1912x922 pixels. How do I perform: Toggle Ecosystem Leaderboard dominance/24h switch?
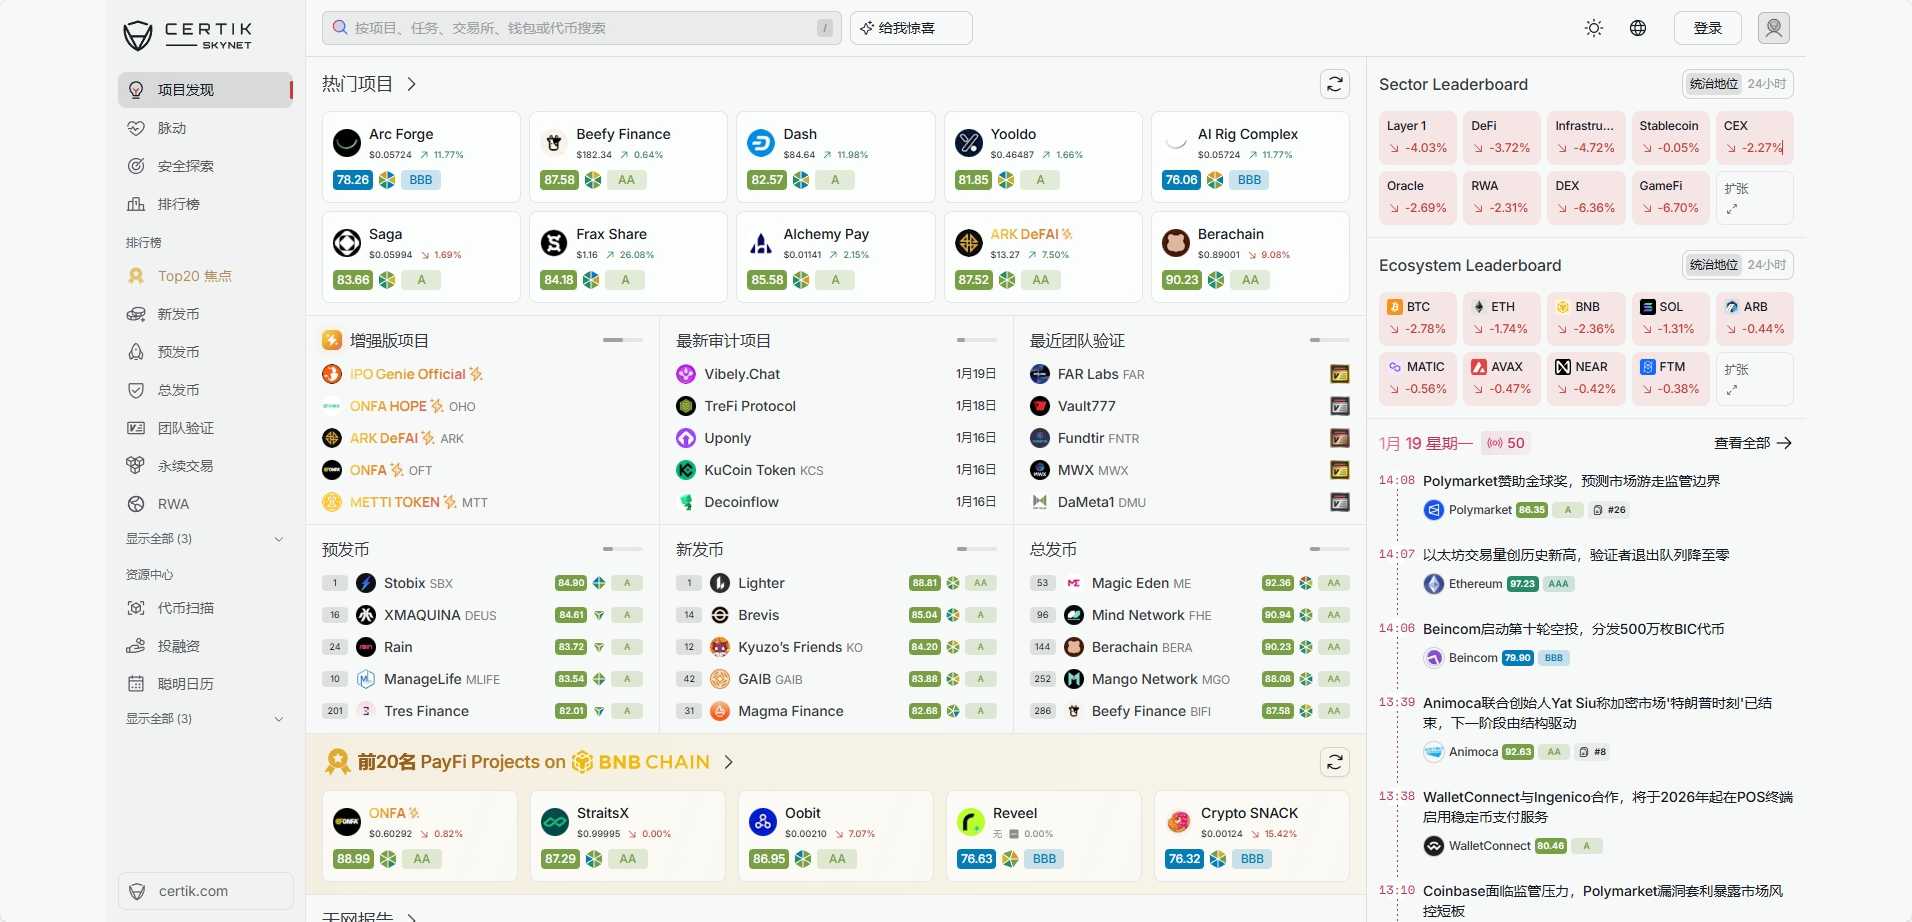[x=1737, y=265]
